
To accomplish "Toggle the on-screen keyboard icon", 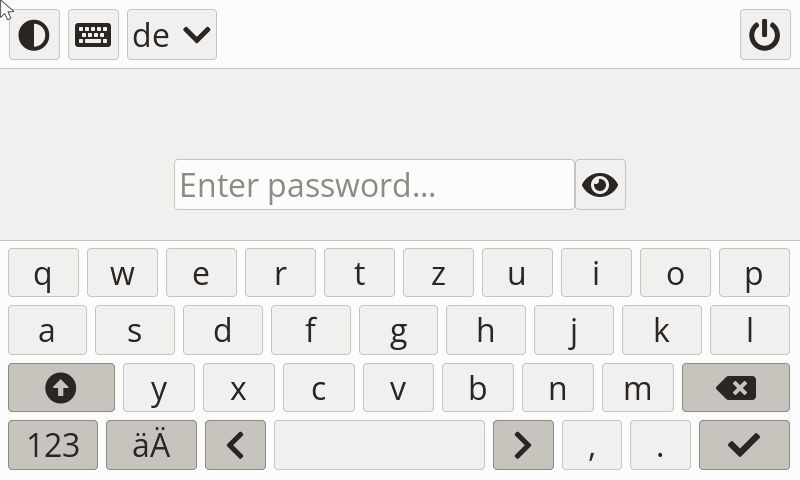I will coord(93,35).
